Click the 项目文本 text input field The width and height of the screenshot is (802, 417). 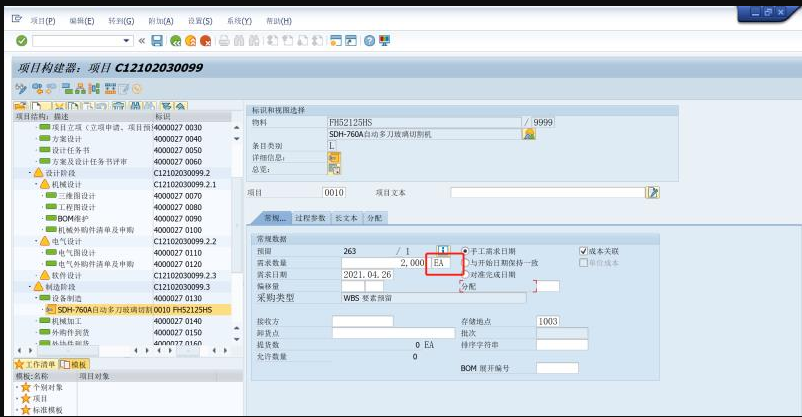pos(548,192)
